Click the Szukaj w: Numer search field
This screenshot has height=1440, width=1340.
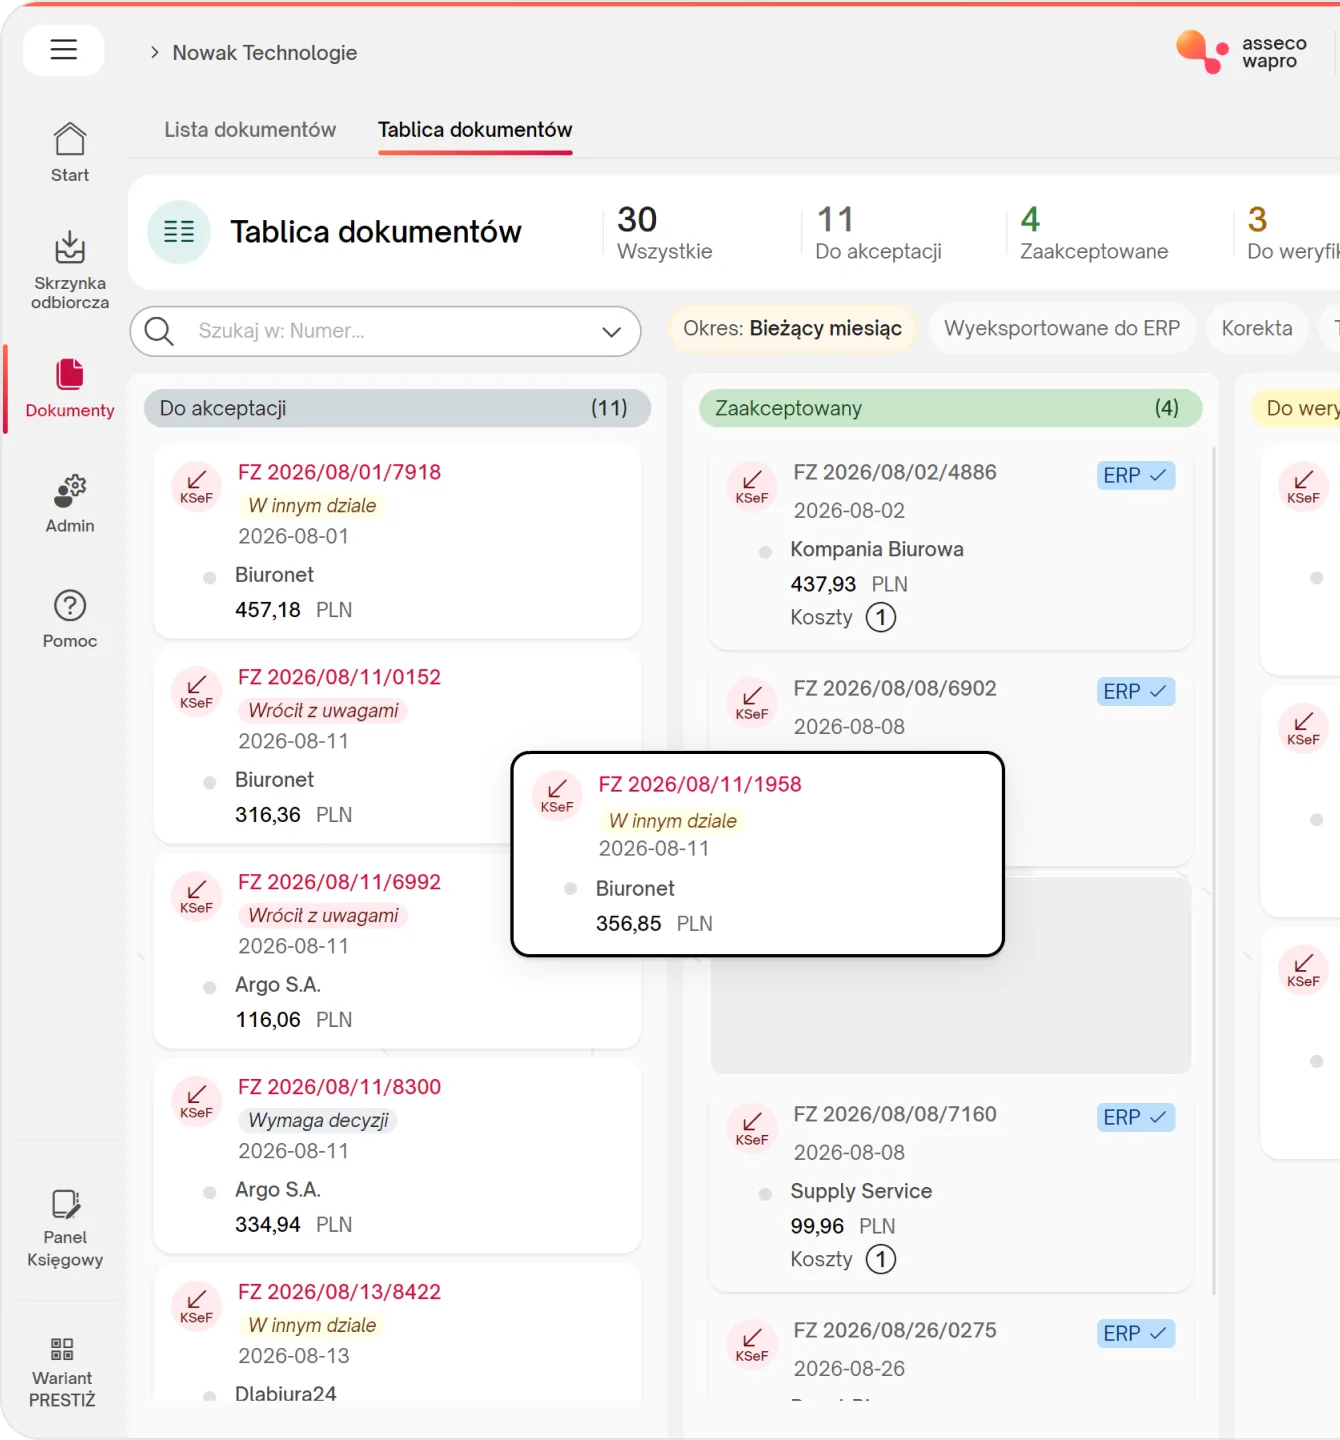(385, 331)
